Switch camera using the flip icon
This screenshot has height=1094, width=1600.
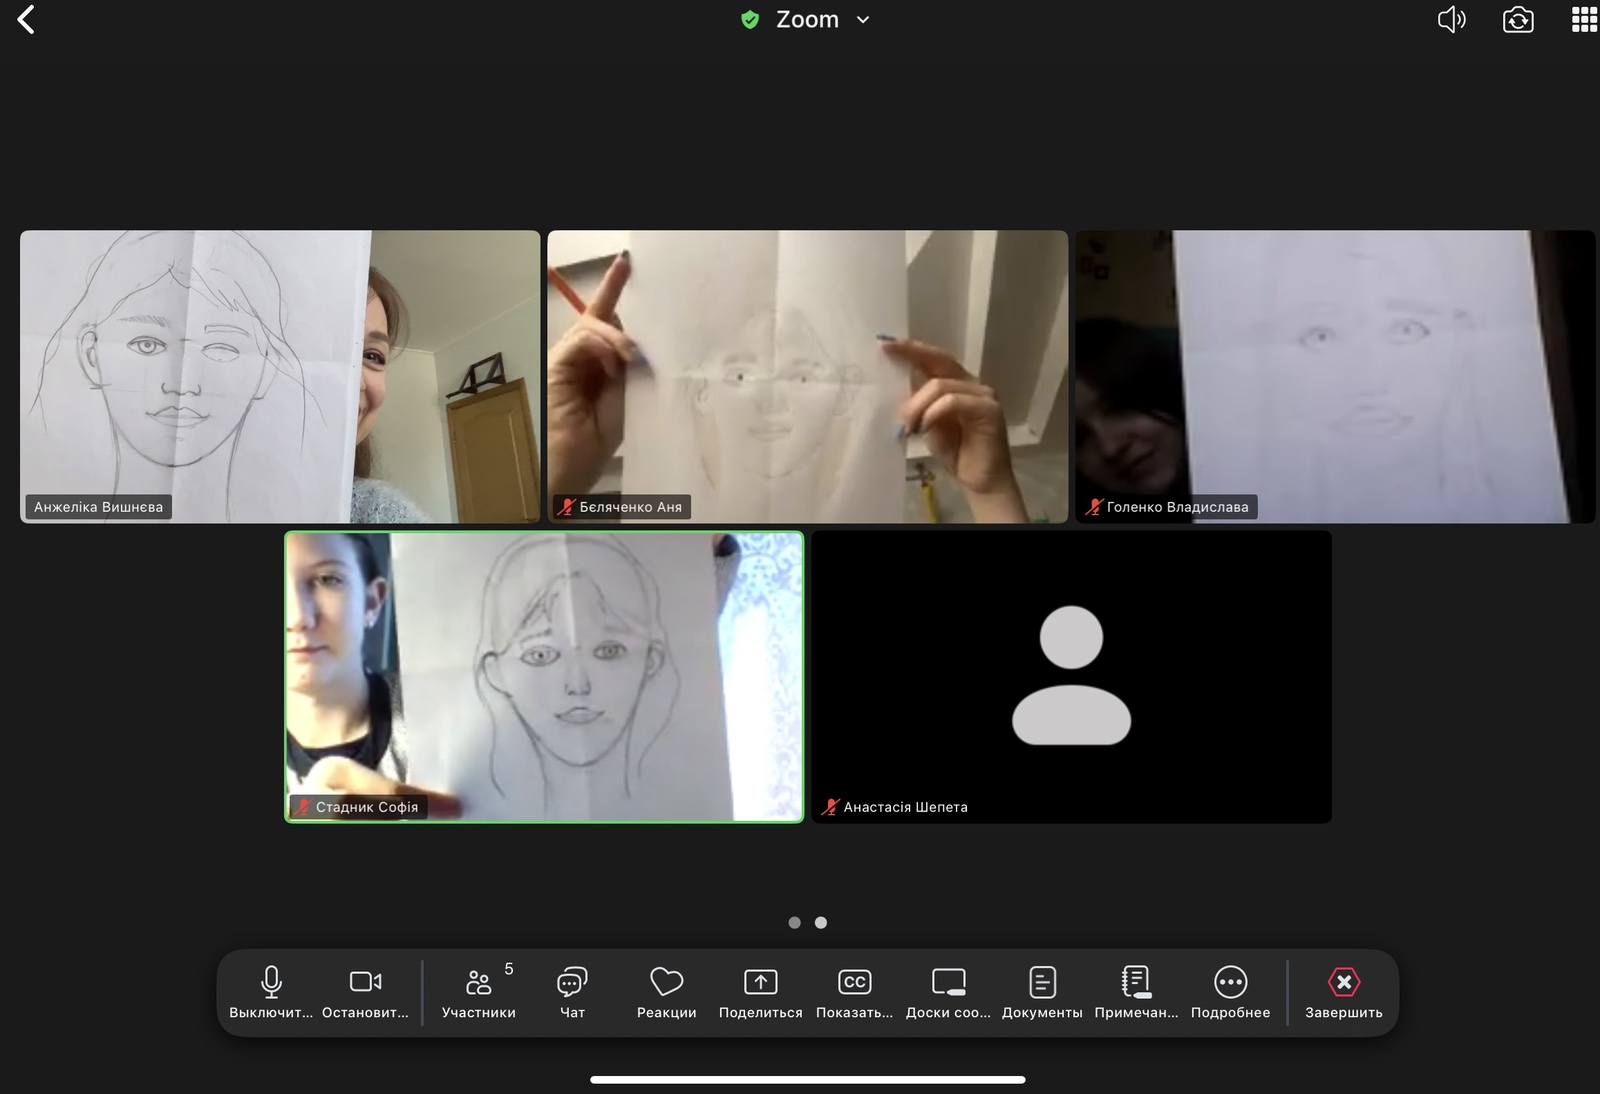[x=1518, y=20]
